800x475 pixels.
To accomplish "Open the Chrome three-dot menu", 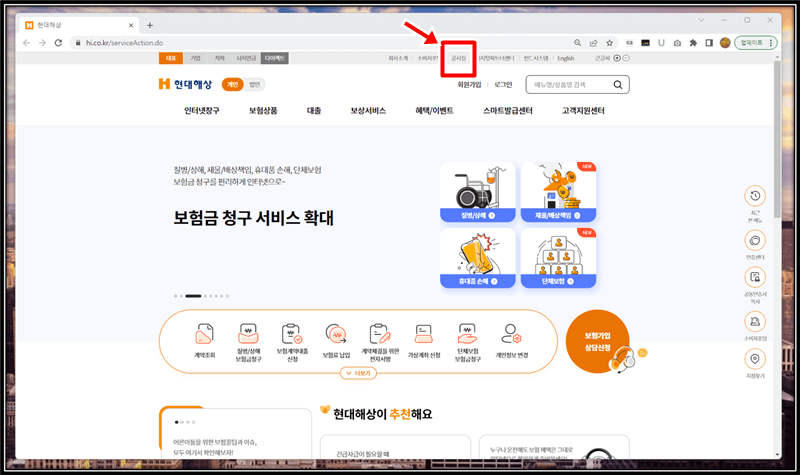I will (771, 43).
